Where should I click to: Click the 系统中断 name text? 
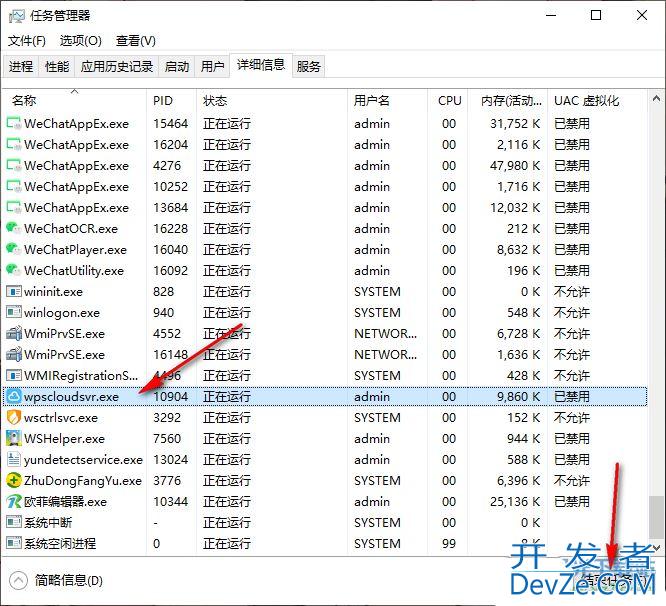(48, 523)
